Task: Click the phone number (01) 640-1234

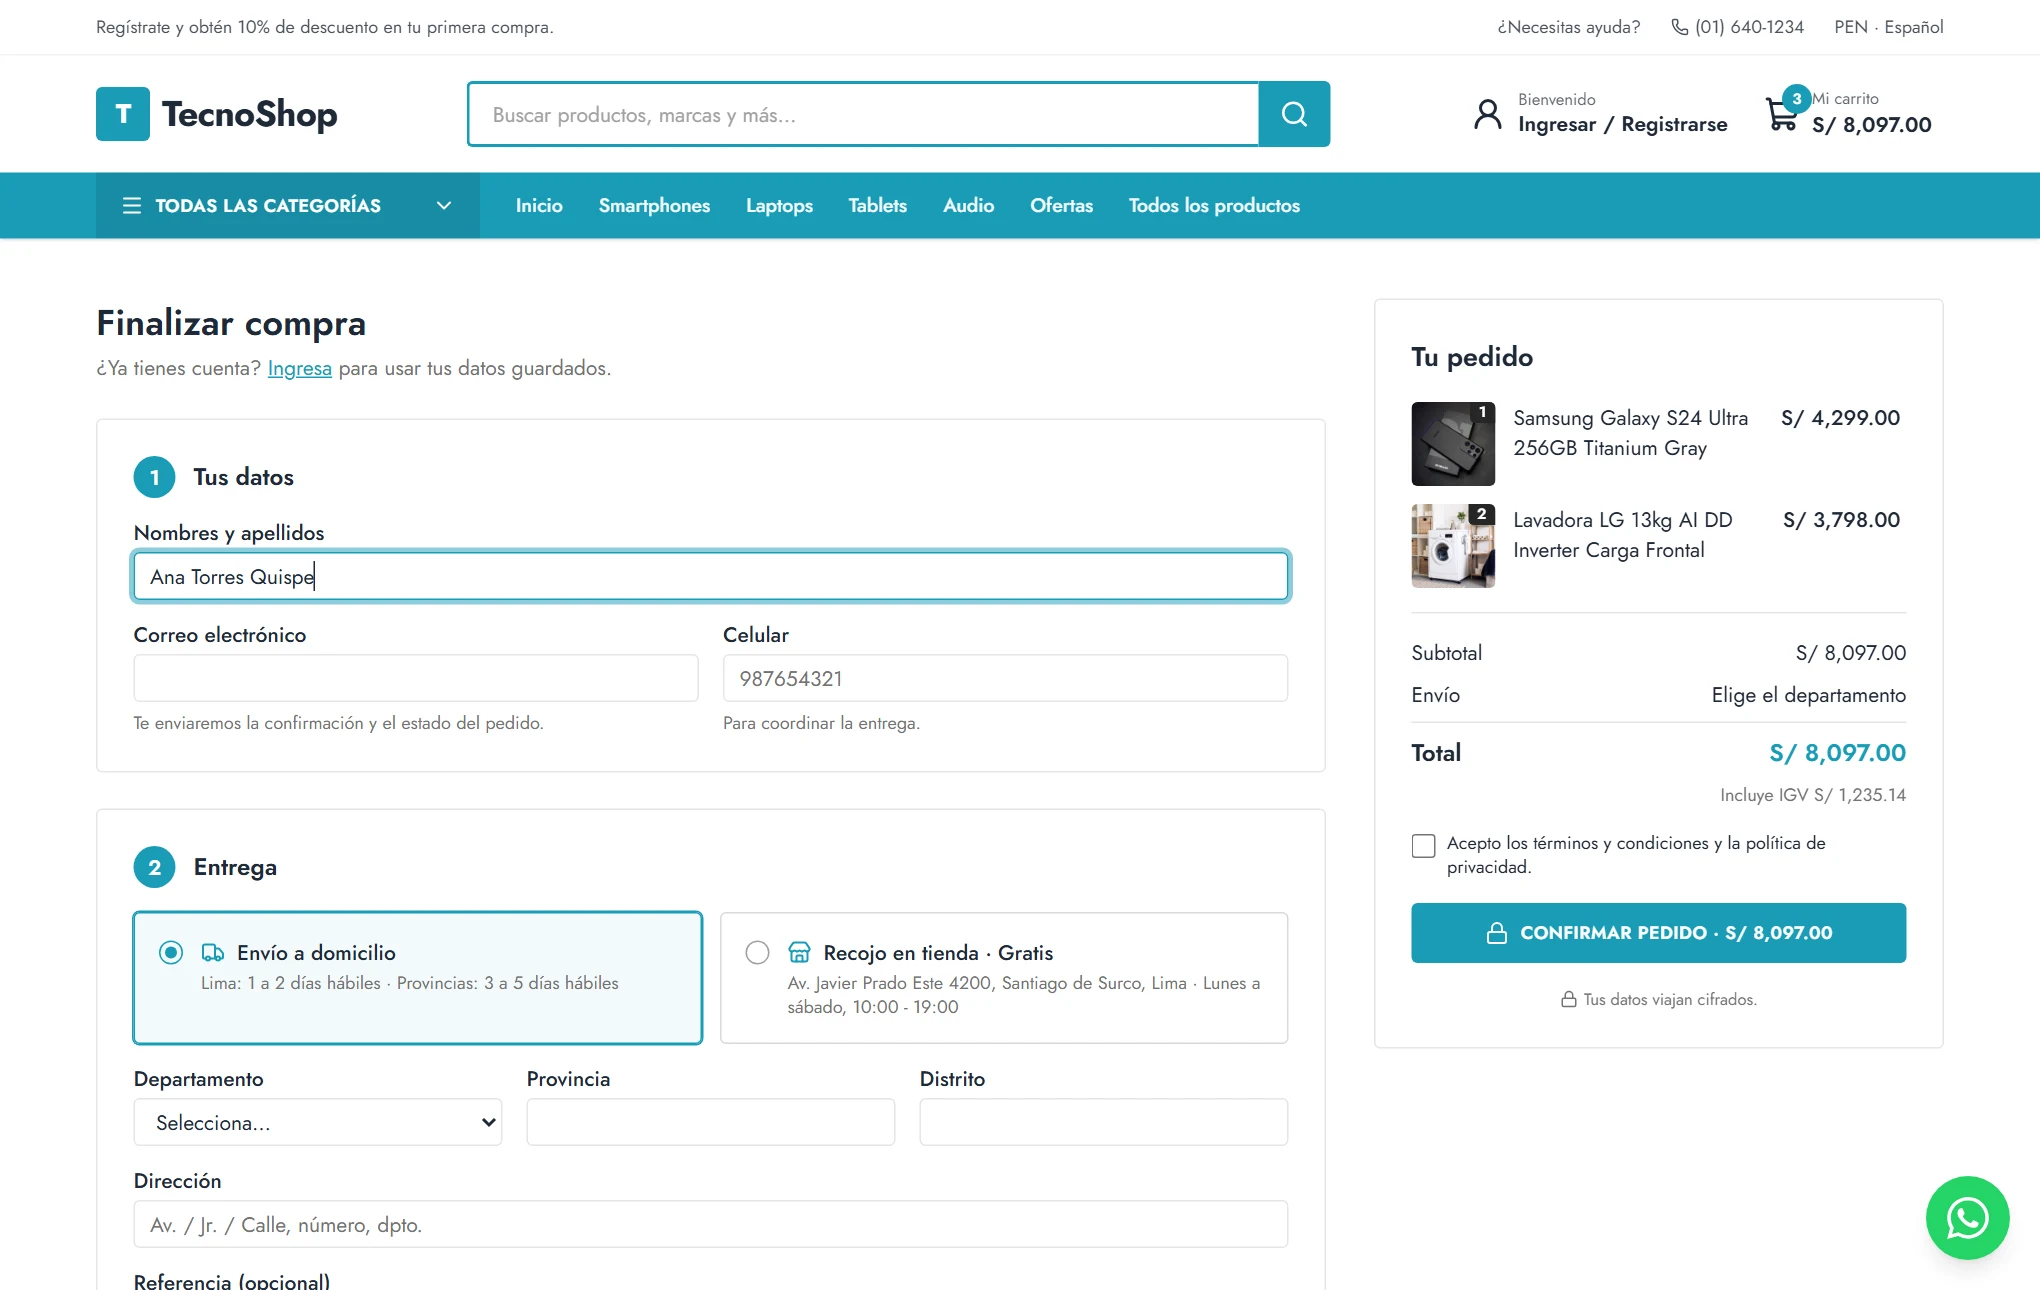Action: (x=1749, y=27)
